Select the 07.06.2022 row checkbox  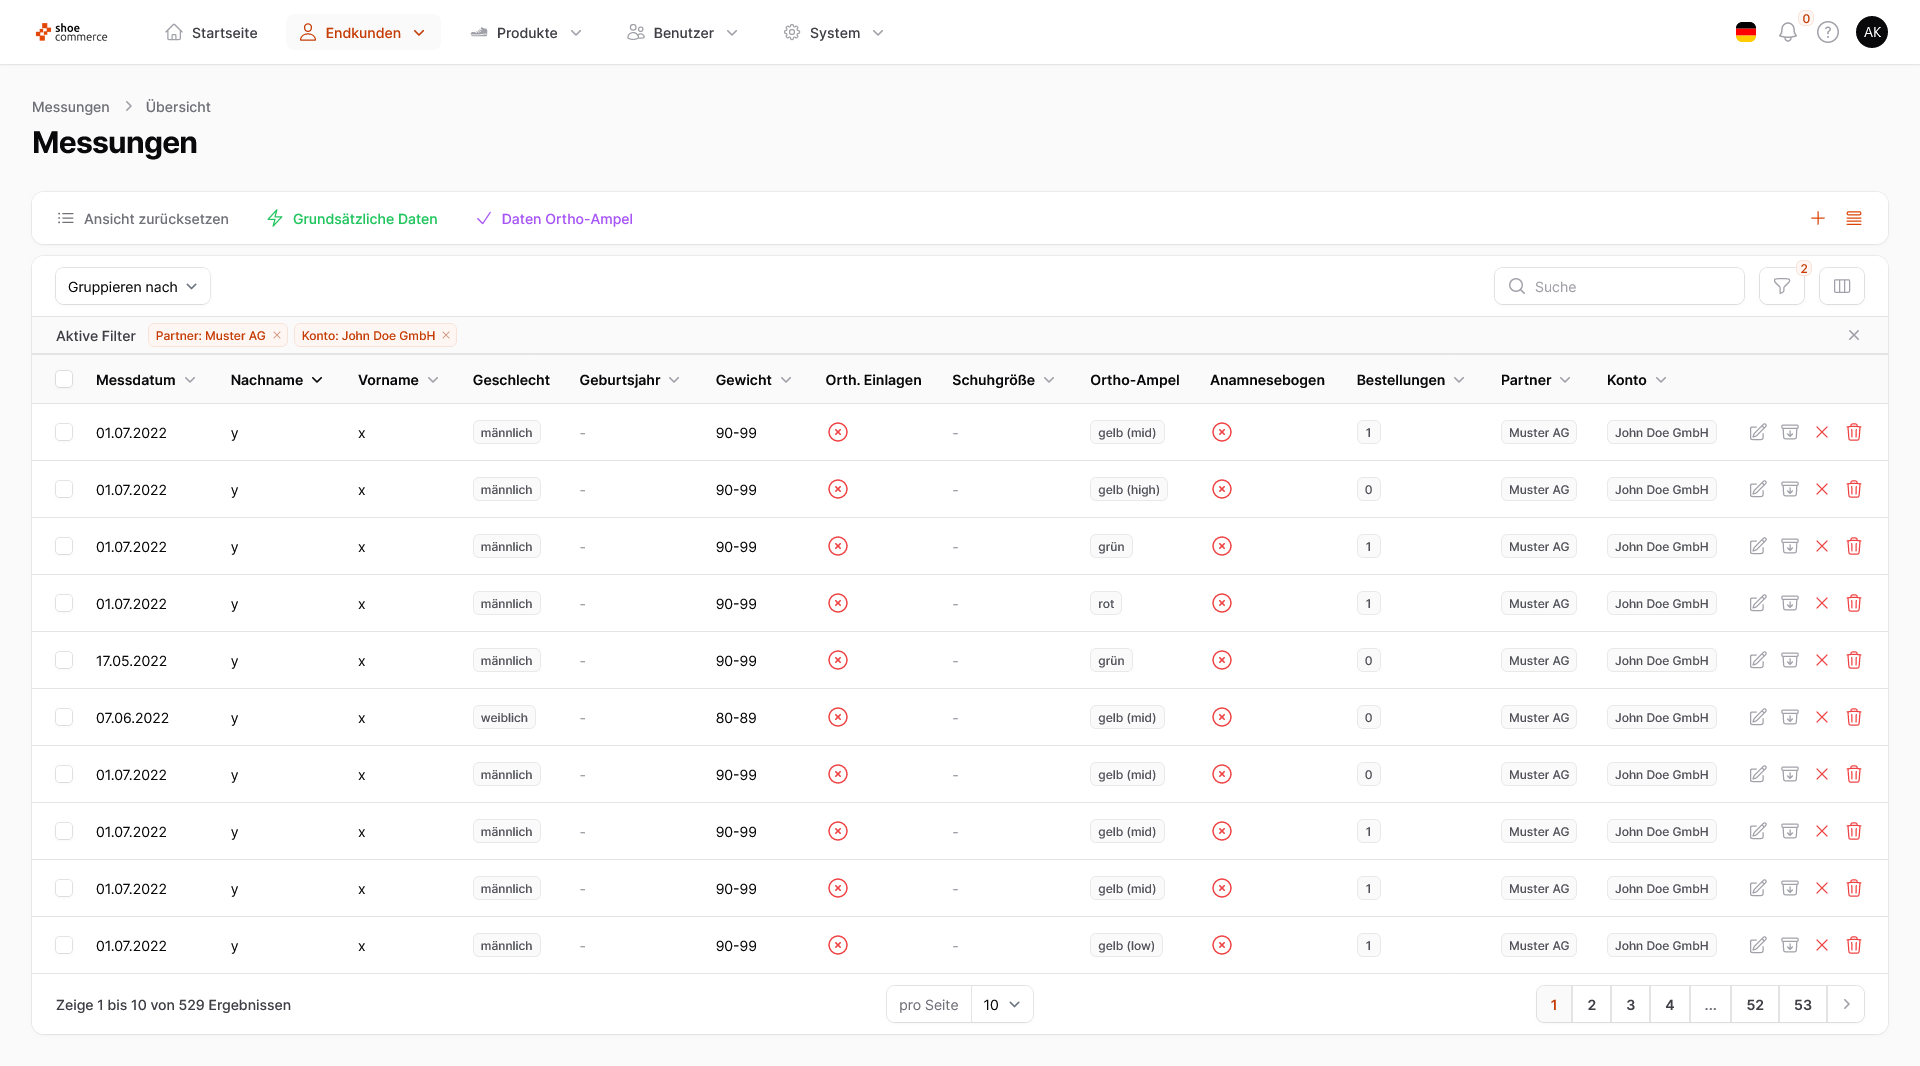point(64,718)
